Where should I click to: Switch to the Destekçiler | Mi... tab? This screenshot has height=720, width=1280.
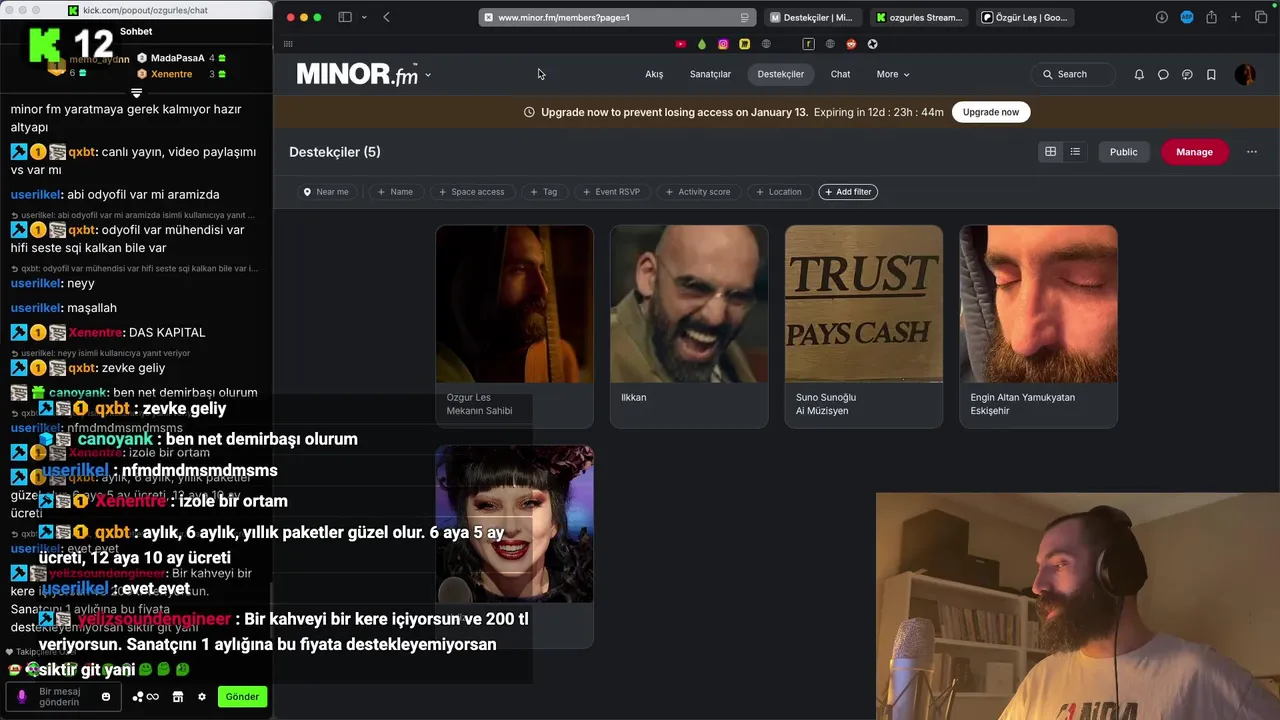812,17
